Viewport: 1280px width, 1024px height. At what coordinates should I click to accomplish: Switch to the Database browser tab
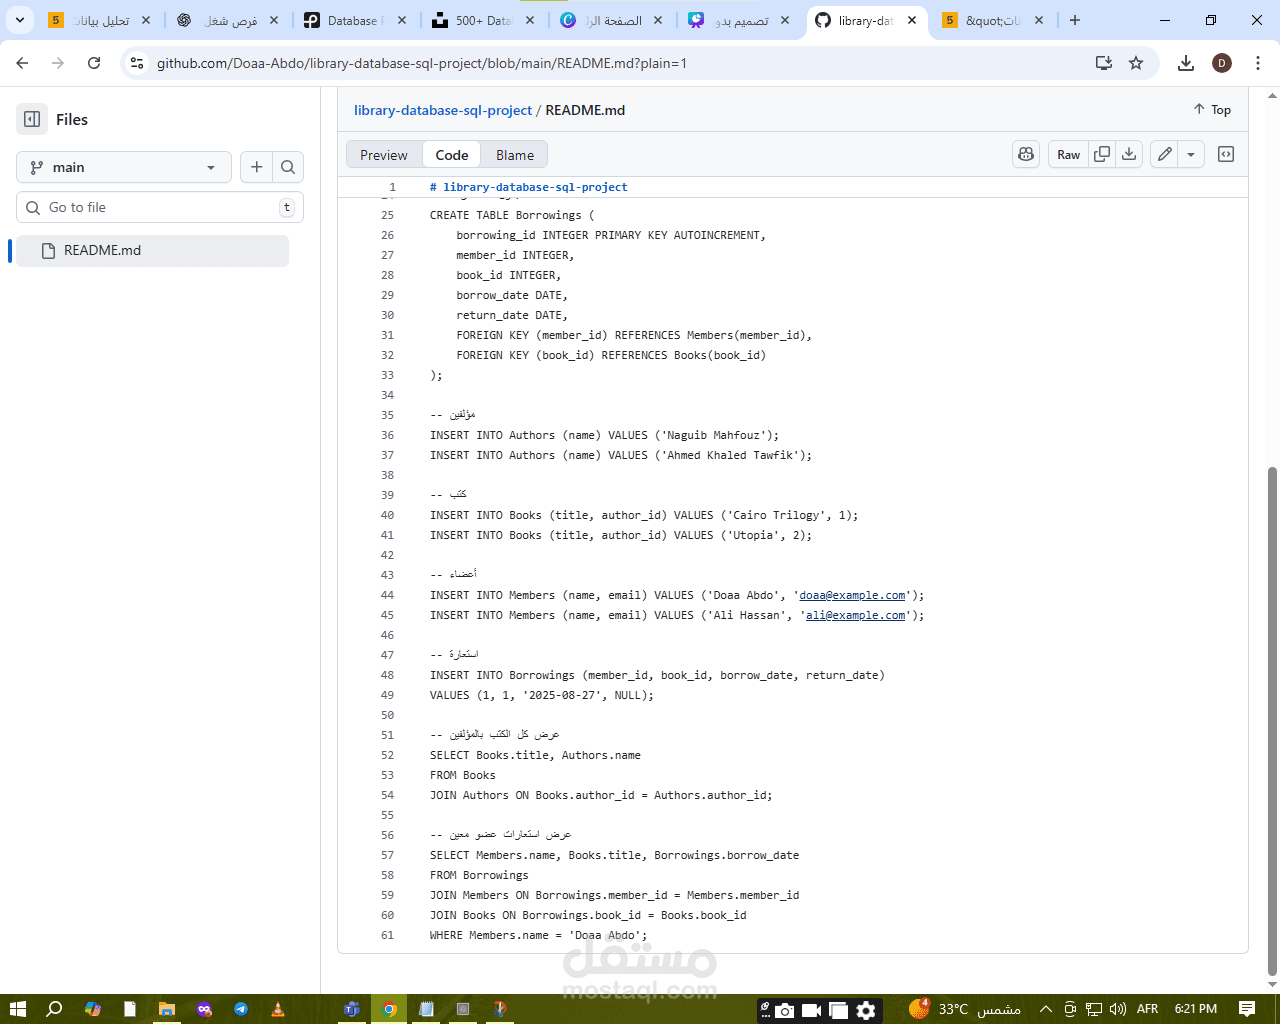point(355,20)
